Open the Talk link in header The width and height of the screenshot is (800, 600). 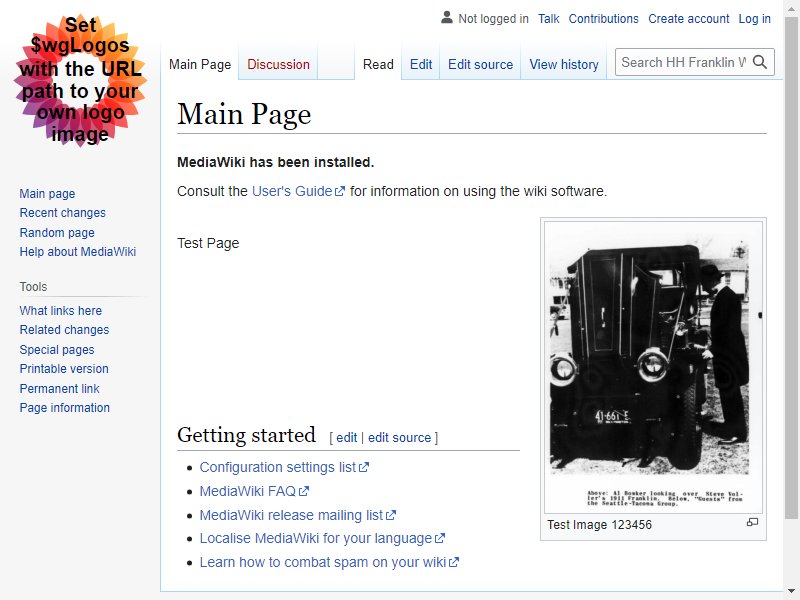548,19
